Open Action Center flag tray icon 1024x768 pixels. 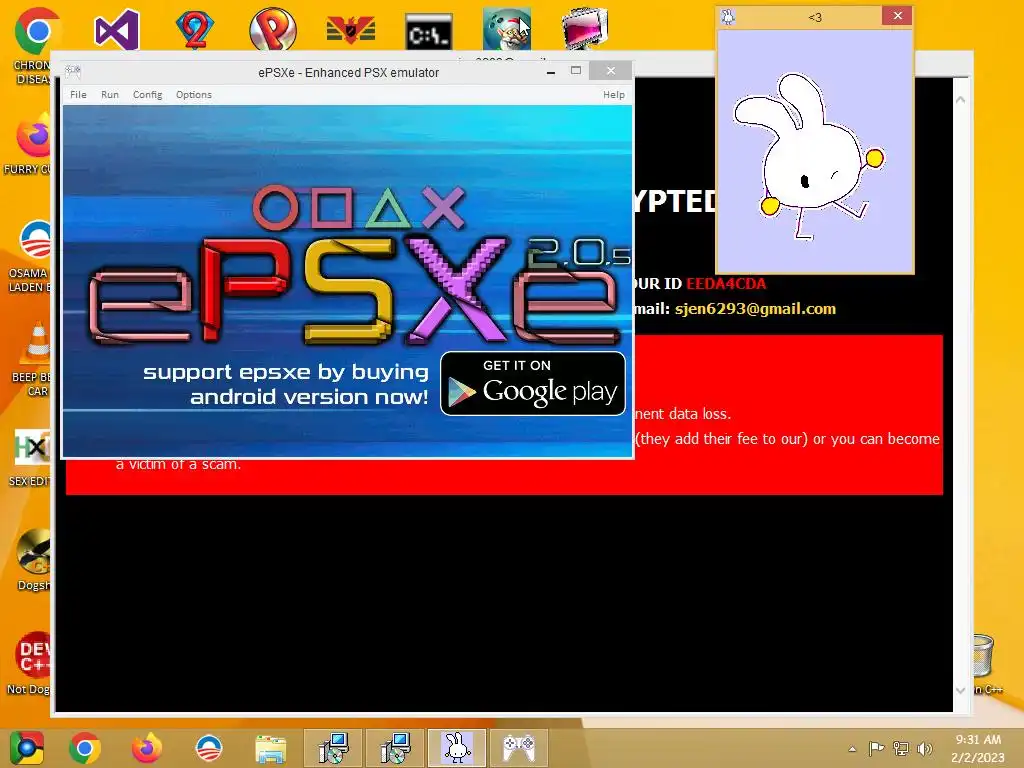(876, 748)
